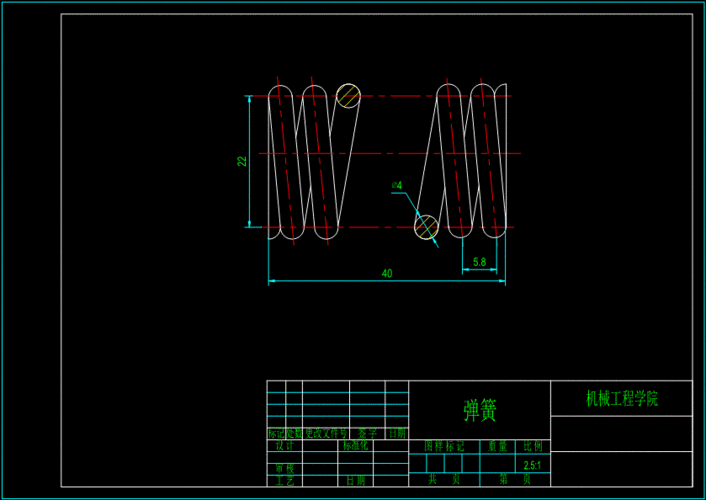The height and width of the screenshot is (500, 706).
Task: Select the horizontal red center axis line
Action: (390, 154)
